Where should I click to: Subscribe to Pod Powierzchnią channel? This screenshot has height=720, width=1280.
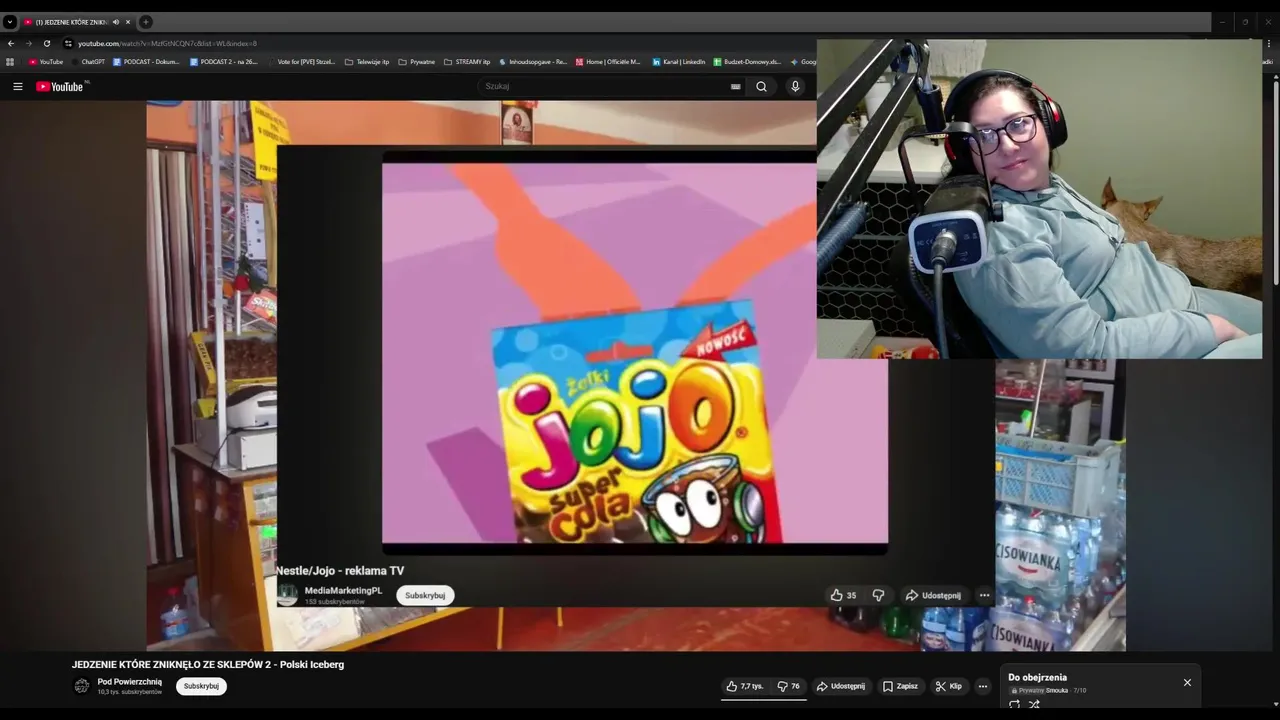click(x=201, y=686)
